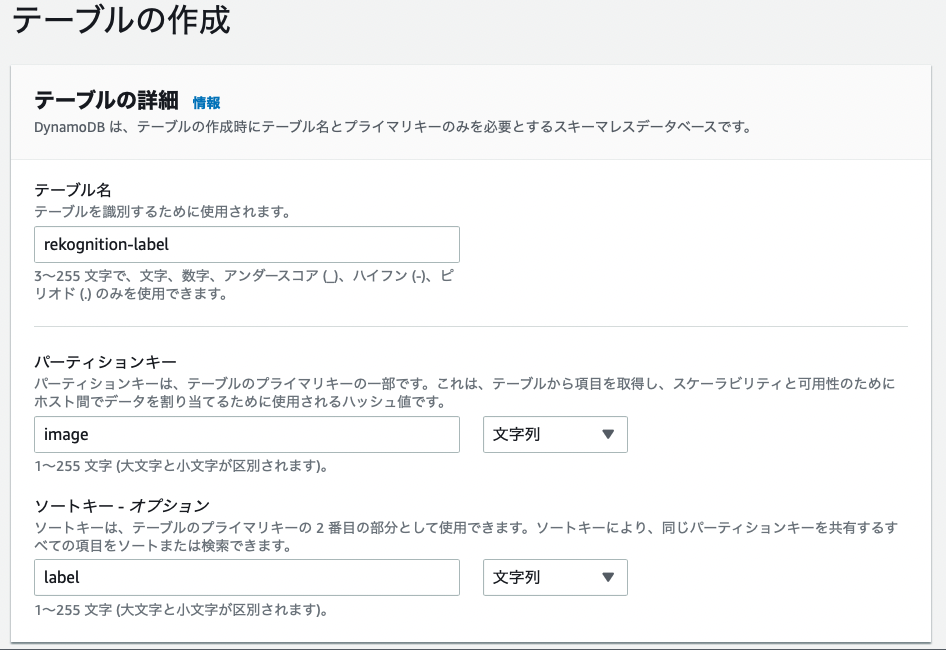The height and width of the screenshot is (650, 946).
Task: Click the arrow icon of the partition key type selector
Action: pos(608,435)
